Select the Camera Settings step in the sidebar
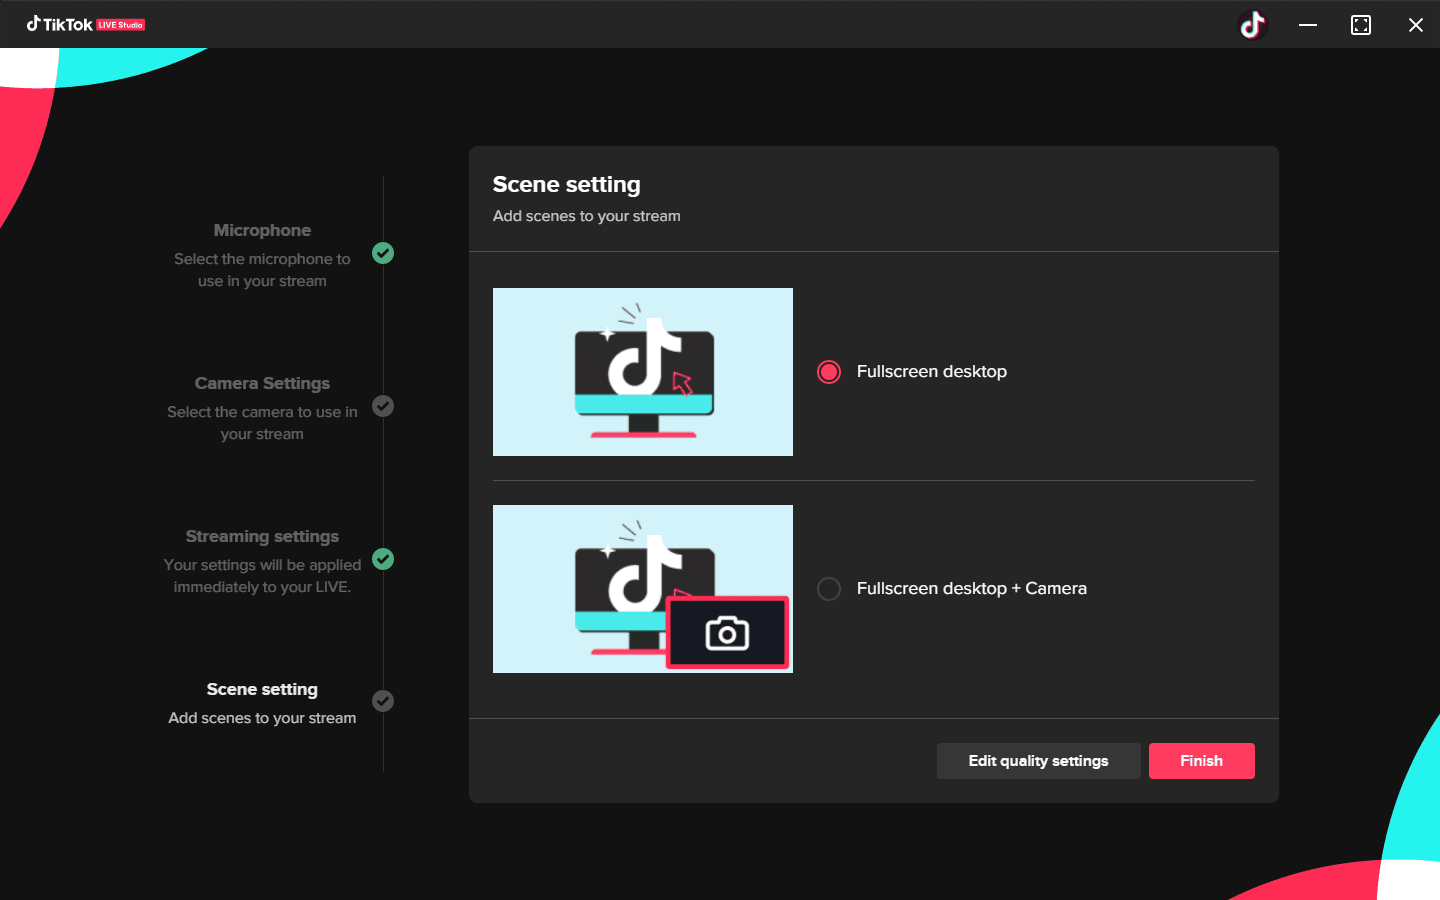This screenshot has width=1440, height=900. [262, 383]
